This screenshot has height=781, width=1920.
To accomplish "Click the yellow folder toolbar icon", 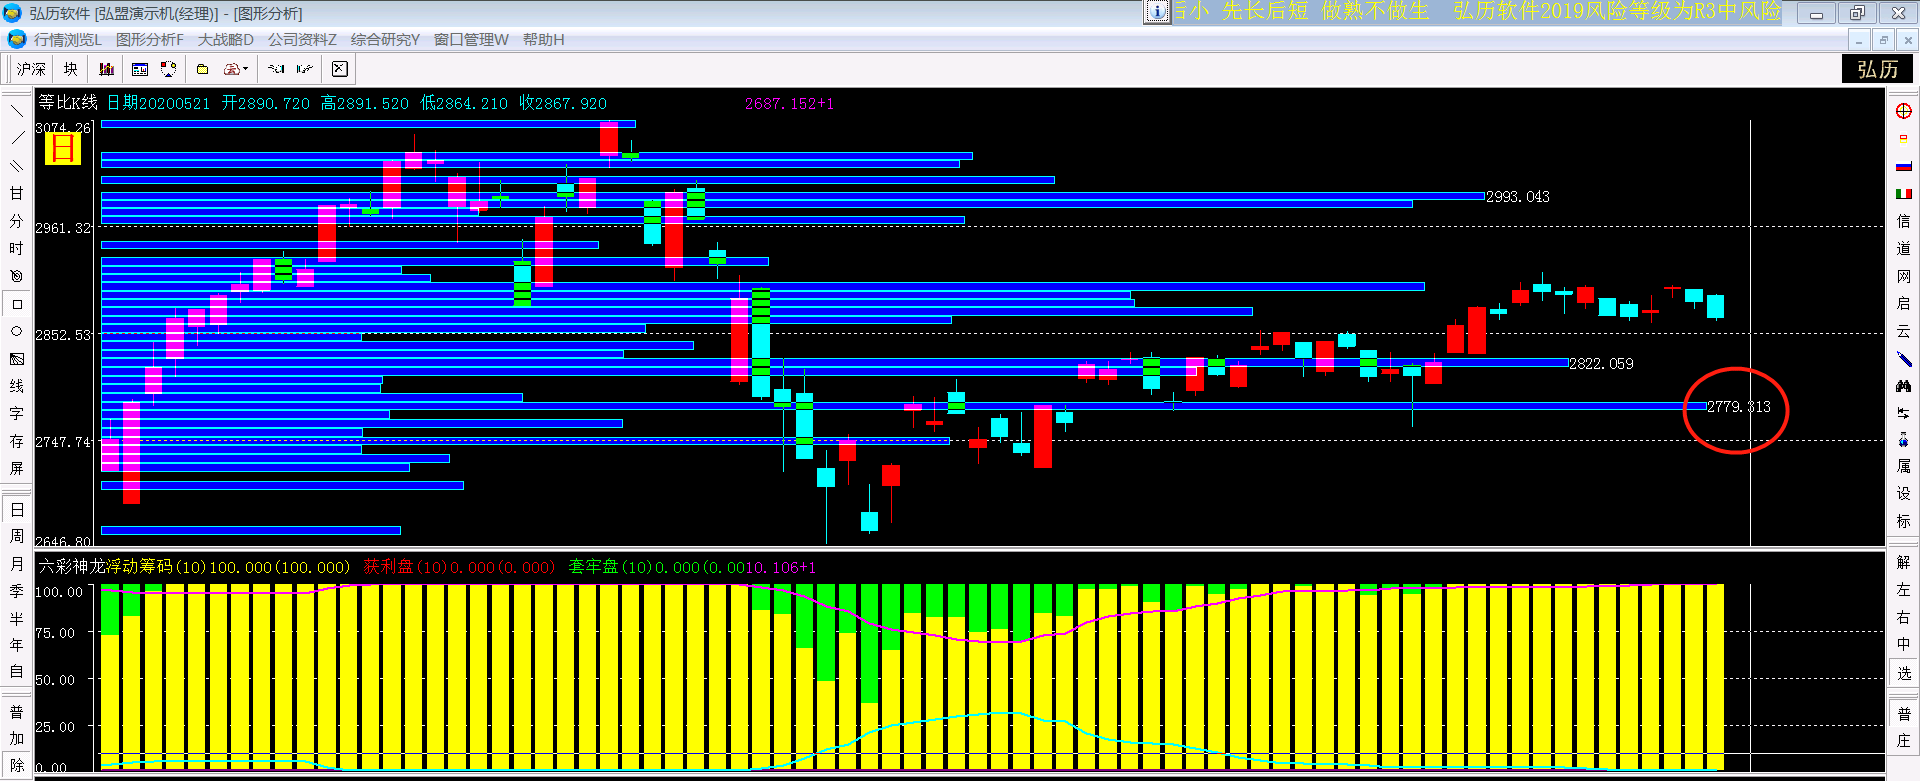I will (x=202, y=69).
